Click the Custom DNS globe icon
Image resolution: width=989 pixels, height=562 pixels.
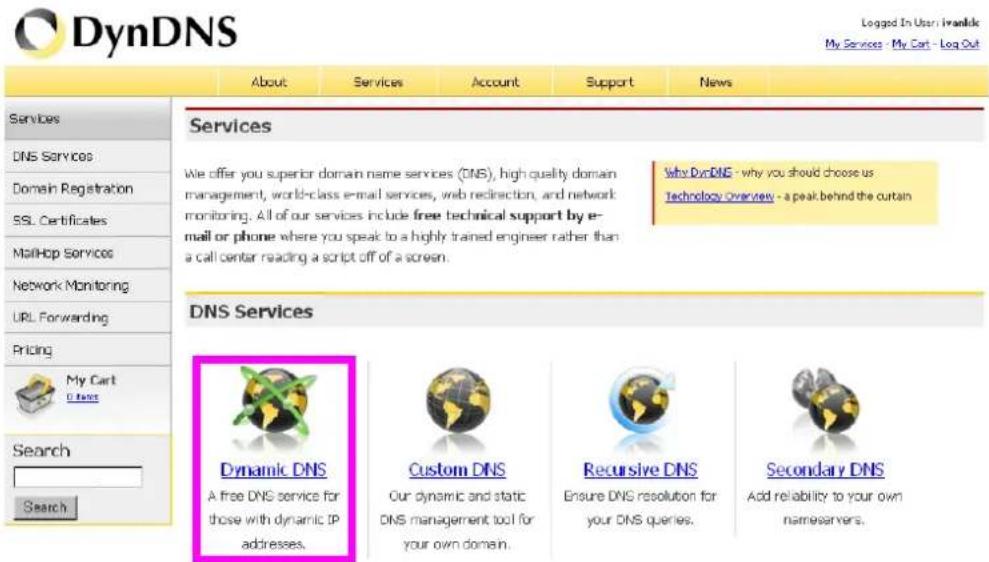(x=457, y=401)
